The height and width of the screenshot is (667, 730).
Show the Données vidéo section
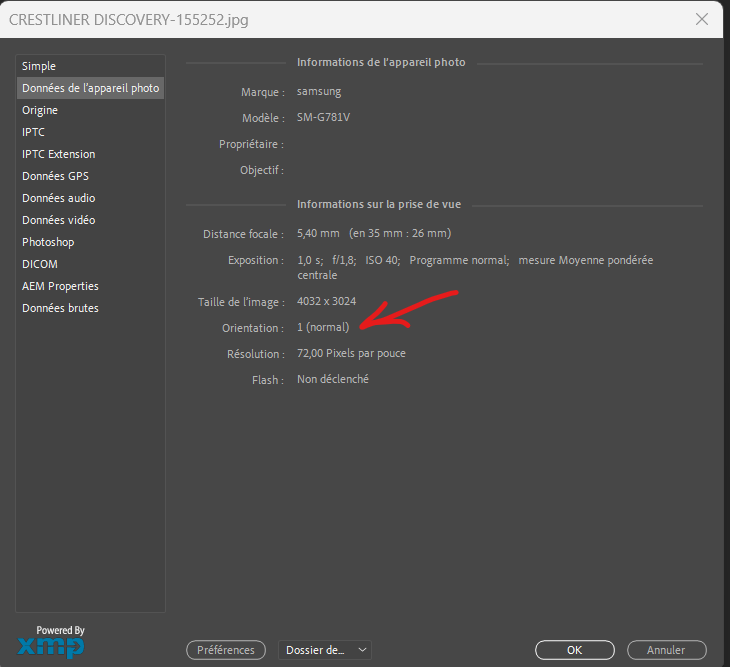pos(90,220)
